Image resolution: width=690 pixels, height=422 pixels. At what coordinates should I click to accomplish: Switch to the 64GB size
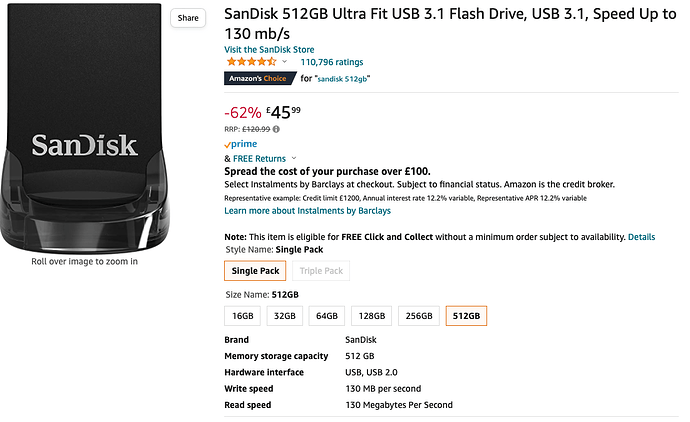tap(327, 316)
